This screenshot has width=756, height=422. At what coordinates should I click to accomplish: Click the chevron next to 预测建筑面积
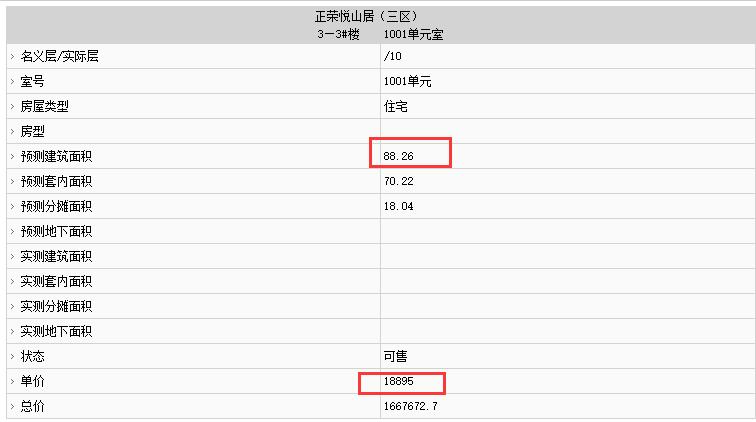[x=13, y=157]
